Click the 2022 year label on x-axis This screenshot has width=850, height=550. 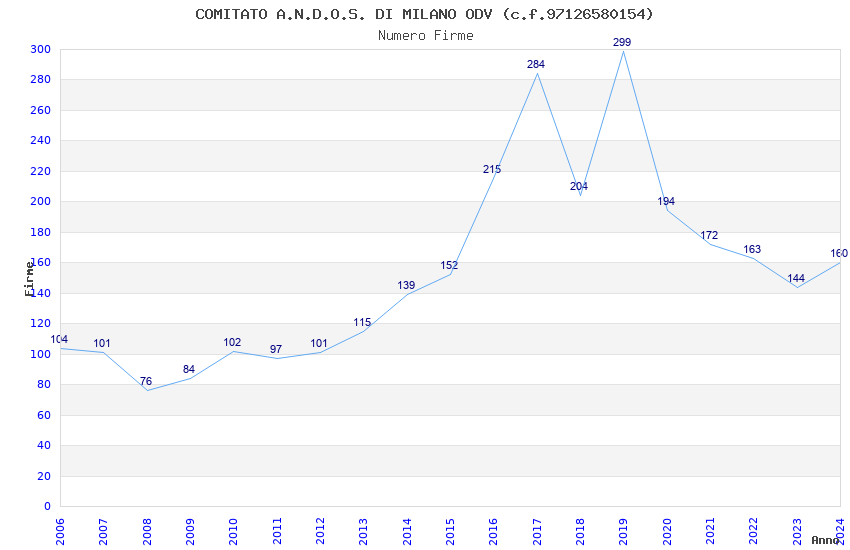pos(754,532)
